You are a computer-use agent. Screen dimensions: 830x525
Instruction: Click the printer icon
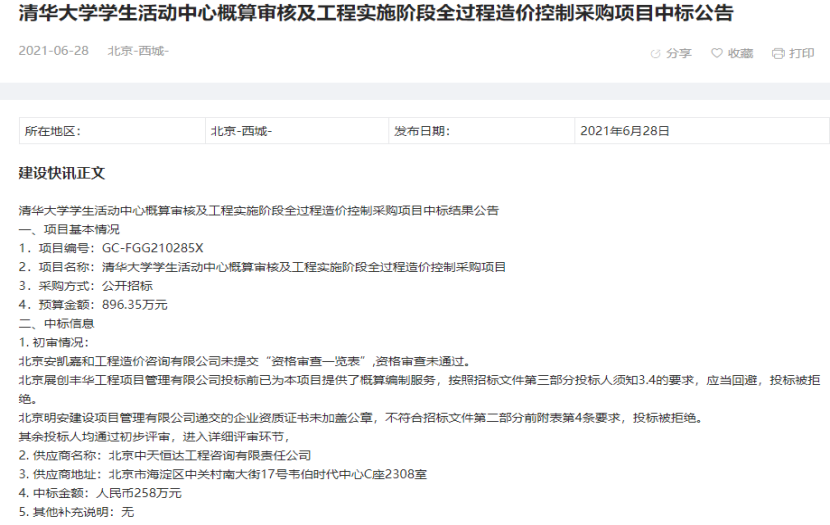(x=777, y=53)
